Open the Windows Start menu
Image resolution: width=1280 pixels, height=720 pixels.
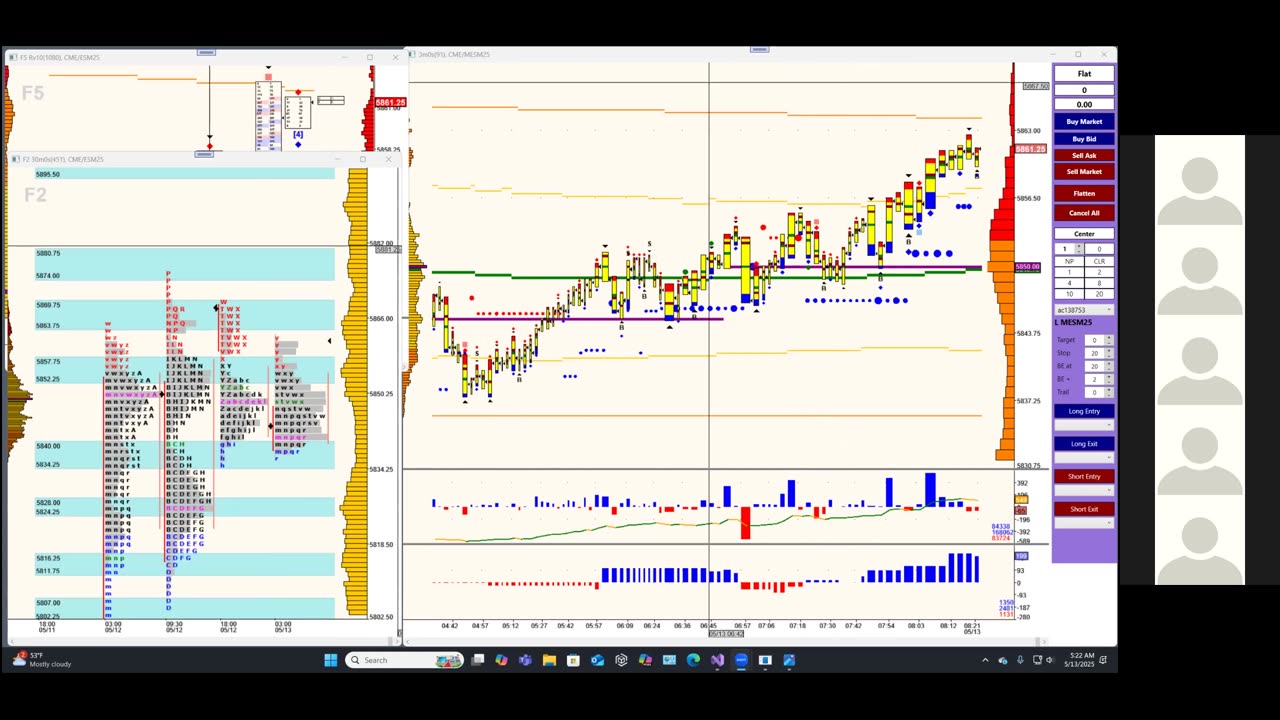331,660
